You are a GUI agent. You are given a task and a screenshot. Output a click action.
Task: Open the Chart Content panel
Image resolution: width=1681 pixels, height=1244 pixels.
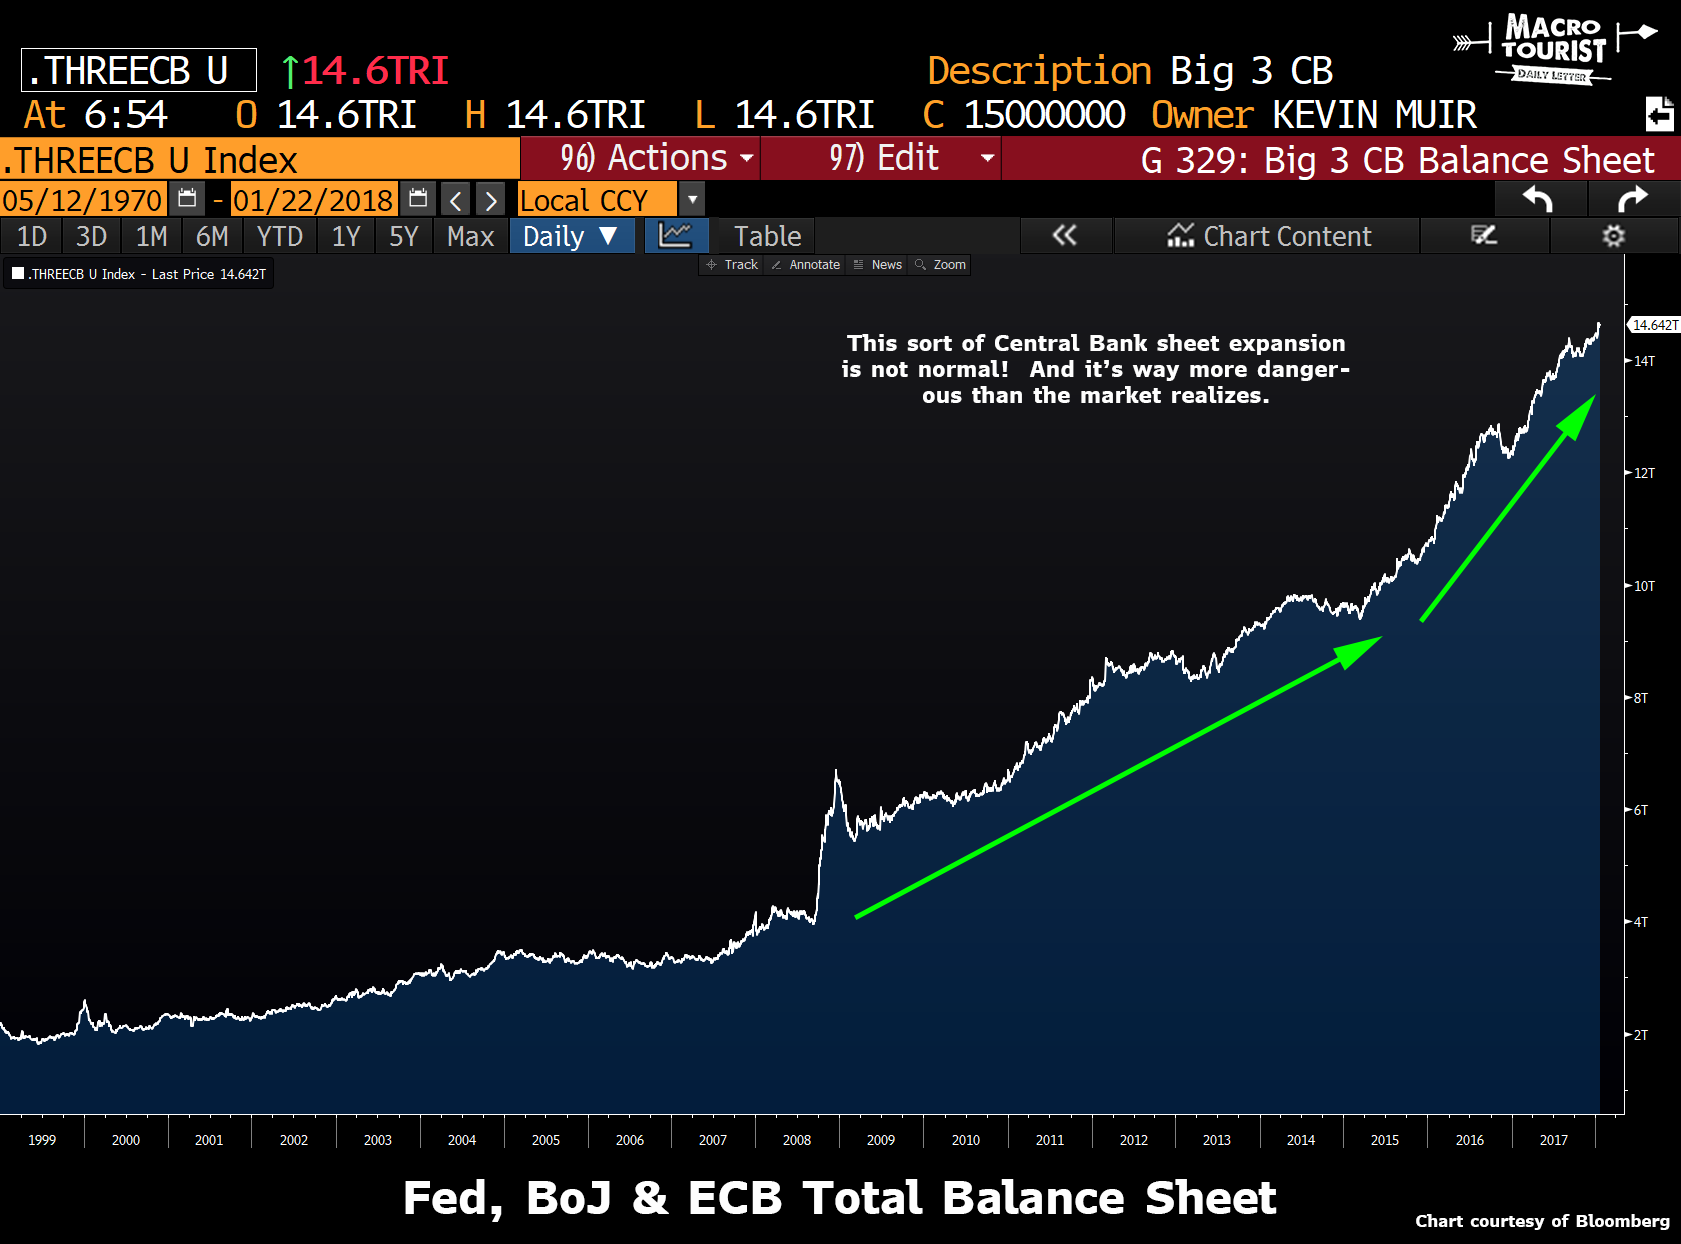pos(1268,236)
